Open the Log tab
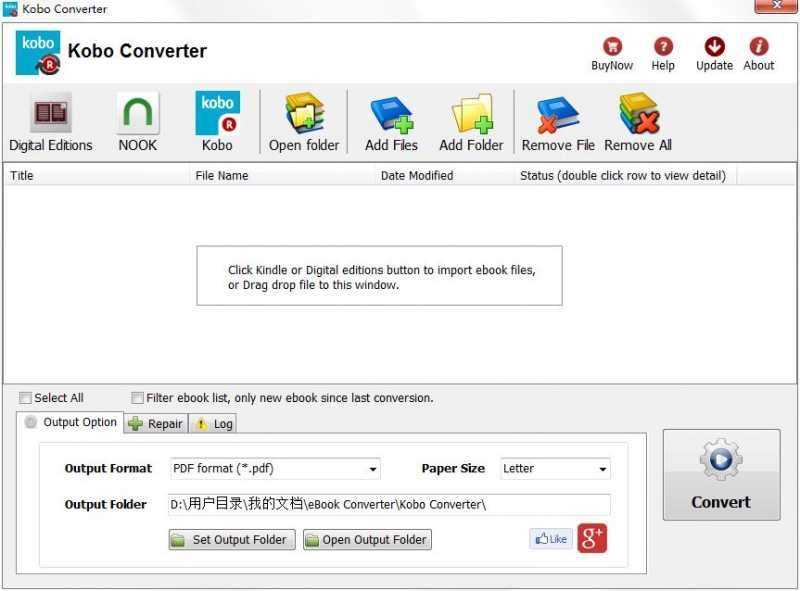The image size is (800, 591). pos(213,423)
